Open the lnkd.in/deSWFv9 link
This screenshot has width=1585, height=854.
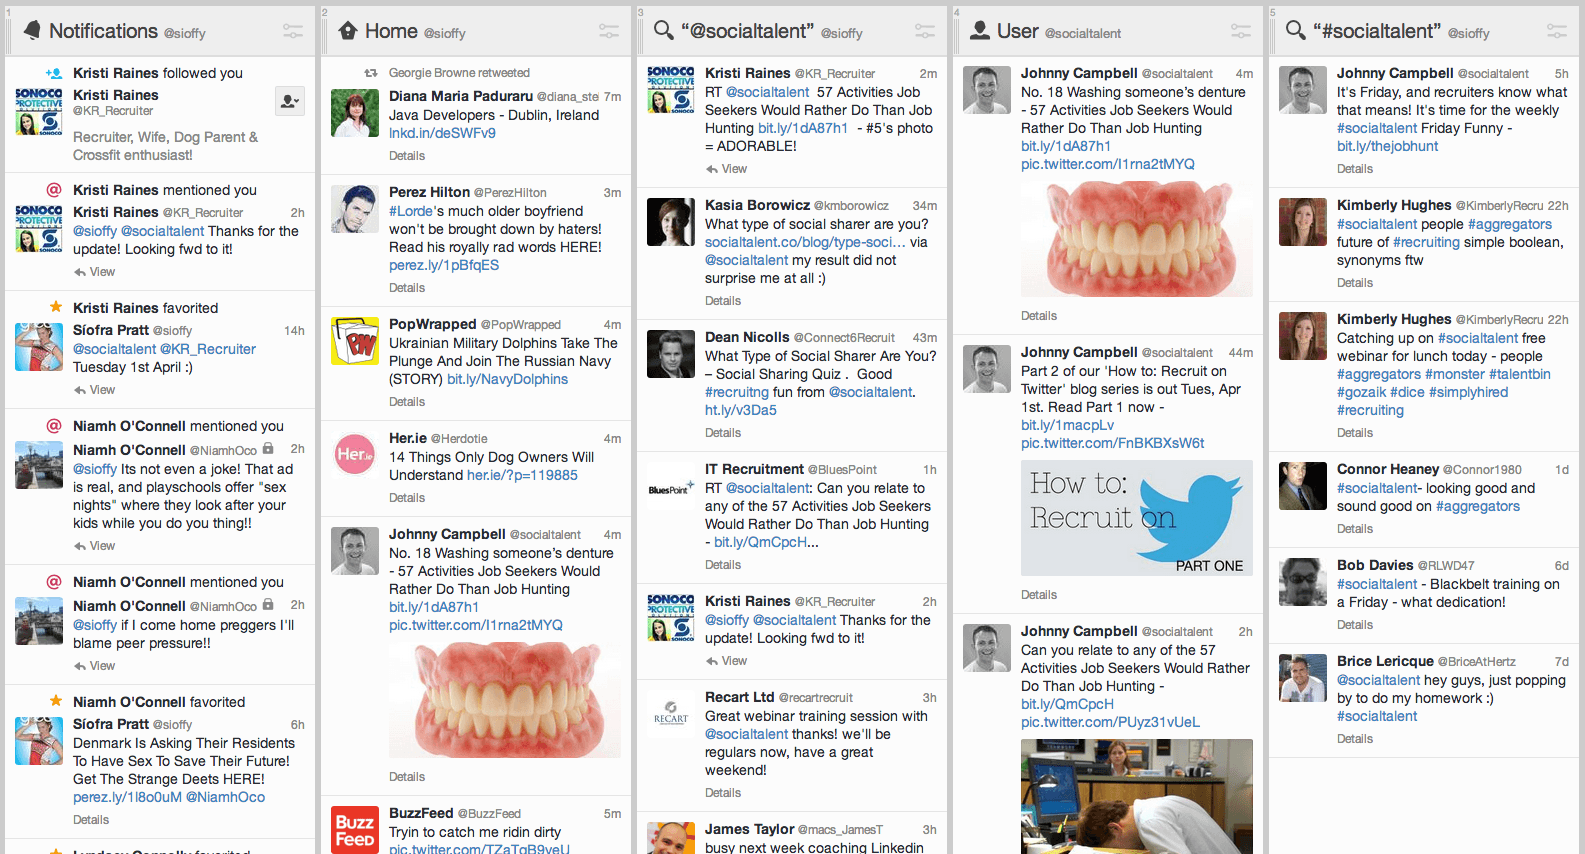(442, 133)
